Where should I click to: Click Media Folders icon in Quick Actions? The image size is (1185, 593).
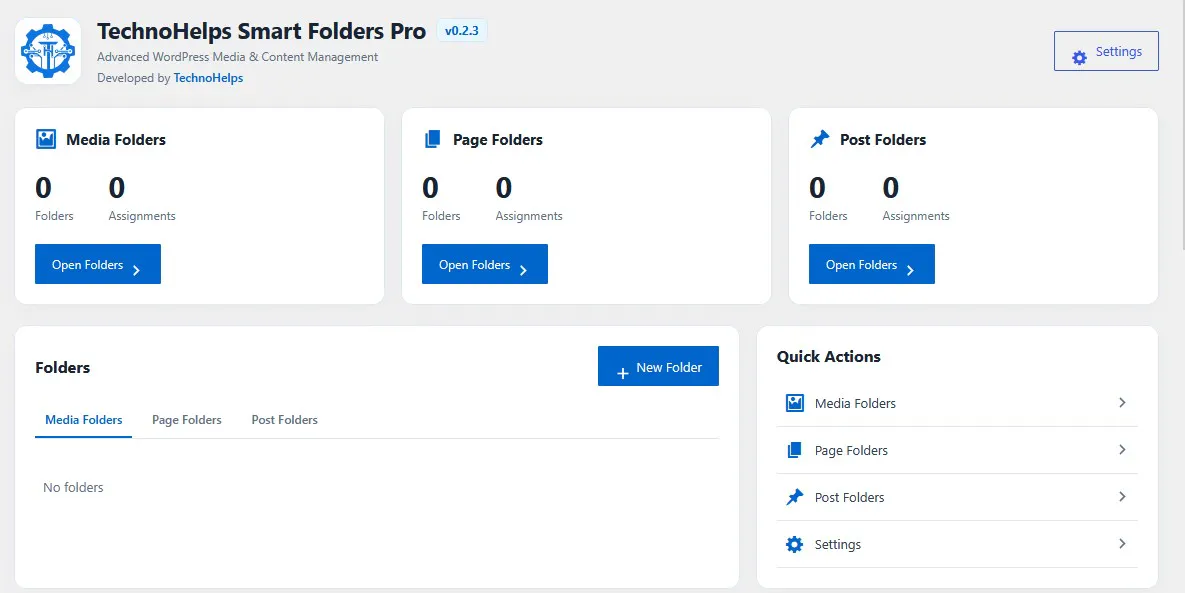[x=794, y=403]
